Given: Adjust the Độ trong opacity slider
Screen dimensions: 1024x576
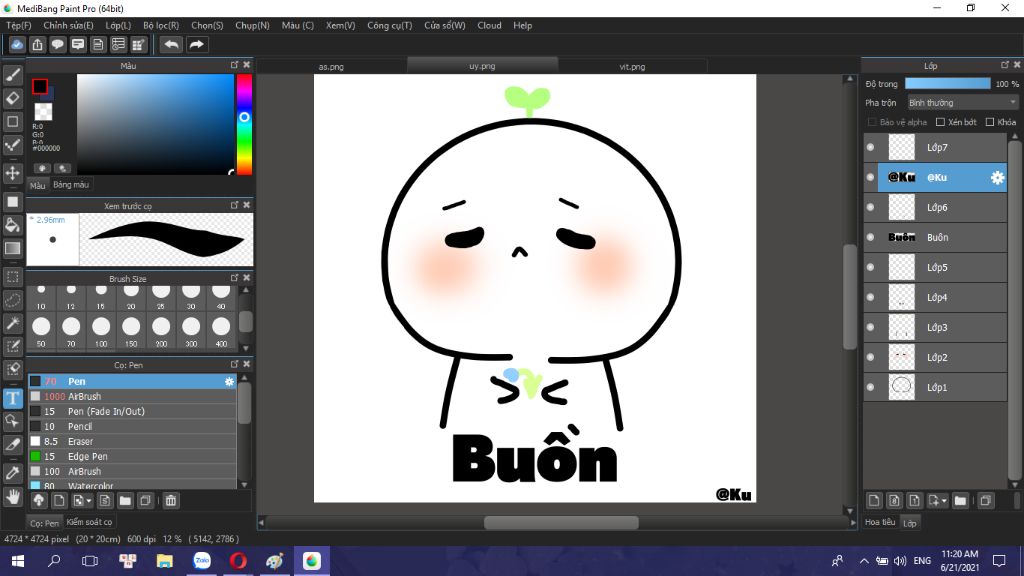Looking at the screenshot, I should [x=948, y=84].
